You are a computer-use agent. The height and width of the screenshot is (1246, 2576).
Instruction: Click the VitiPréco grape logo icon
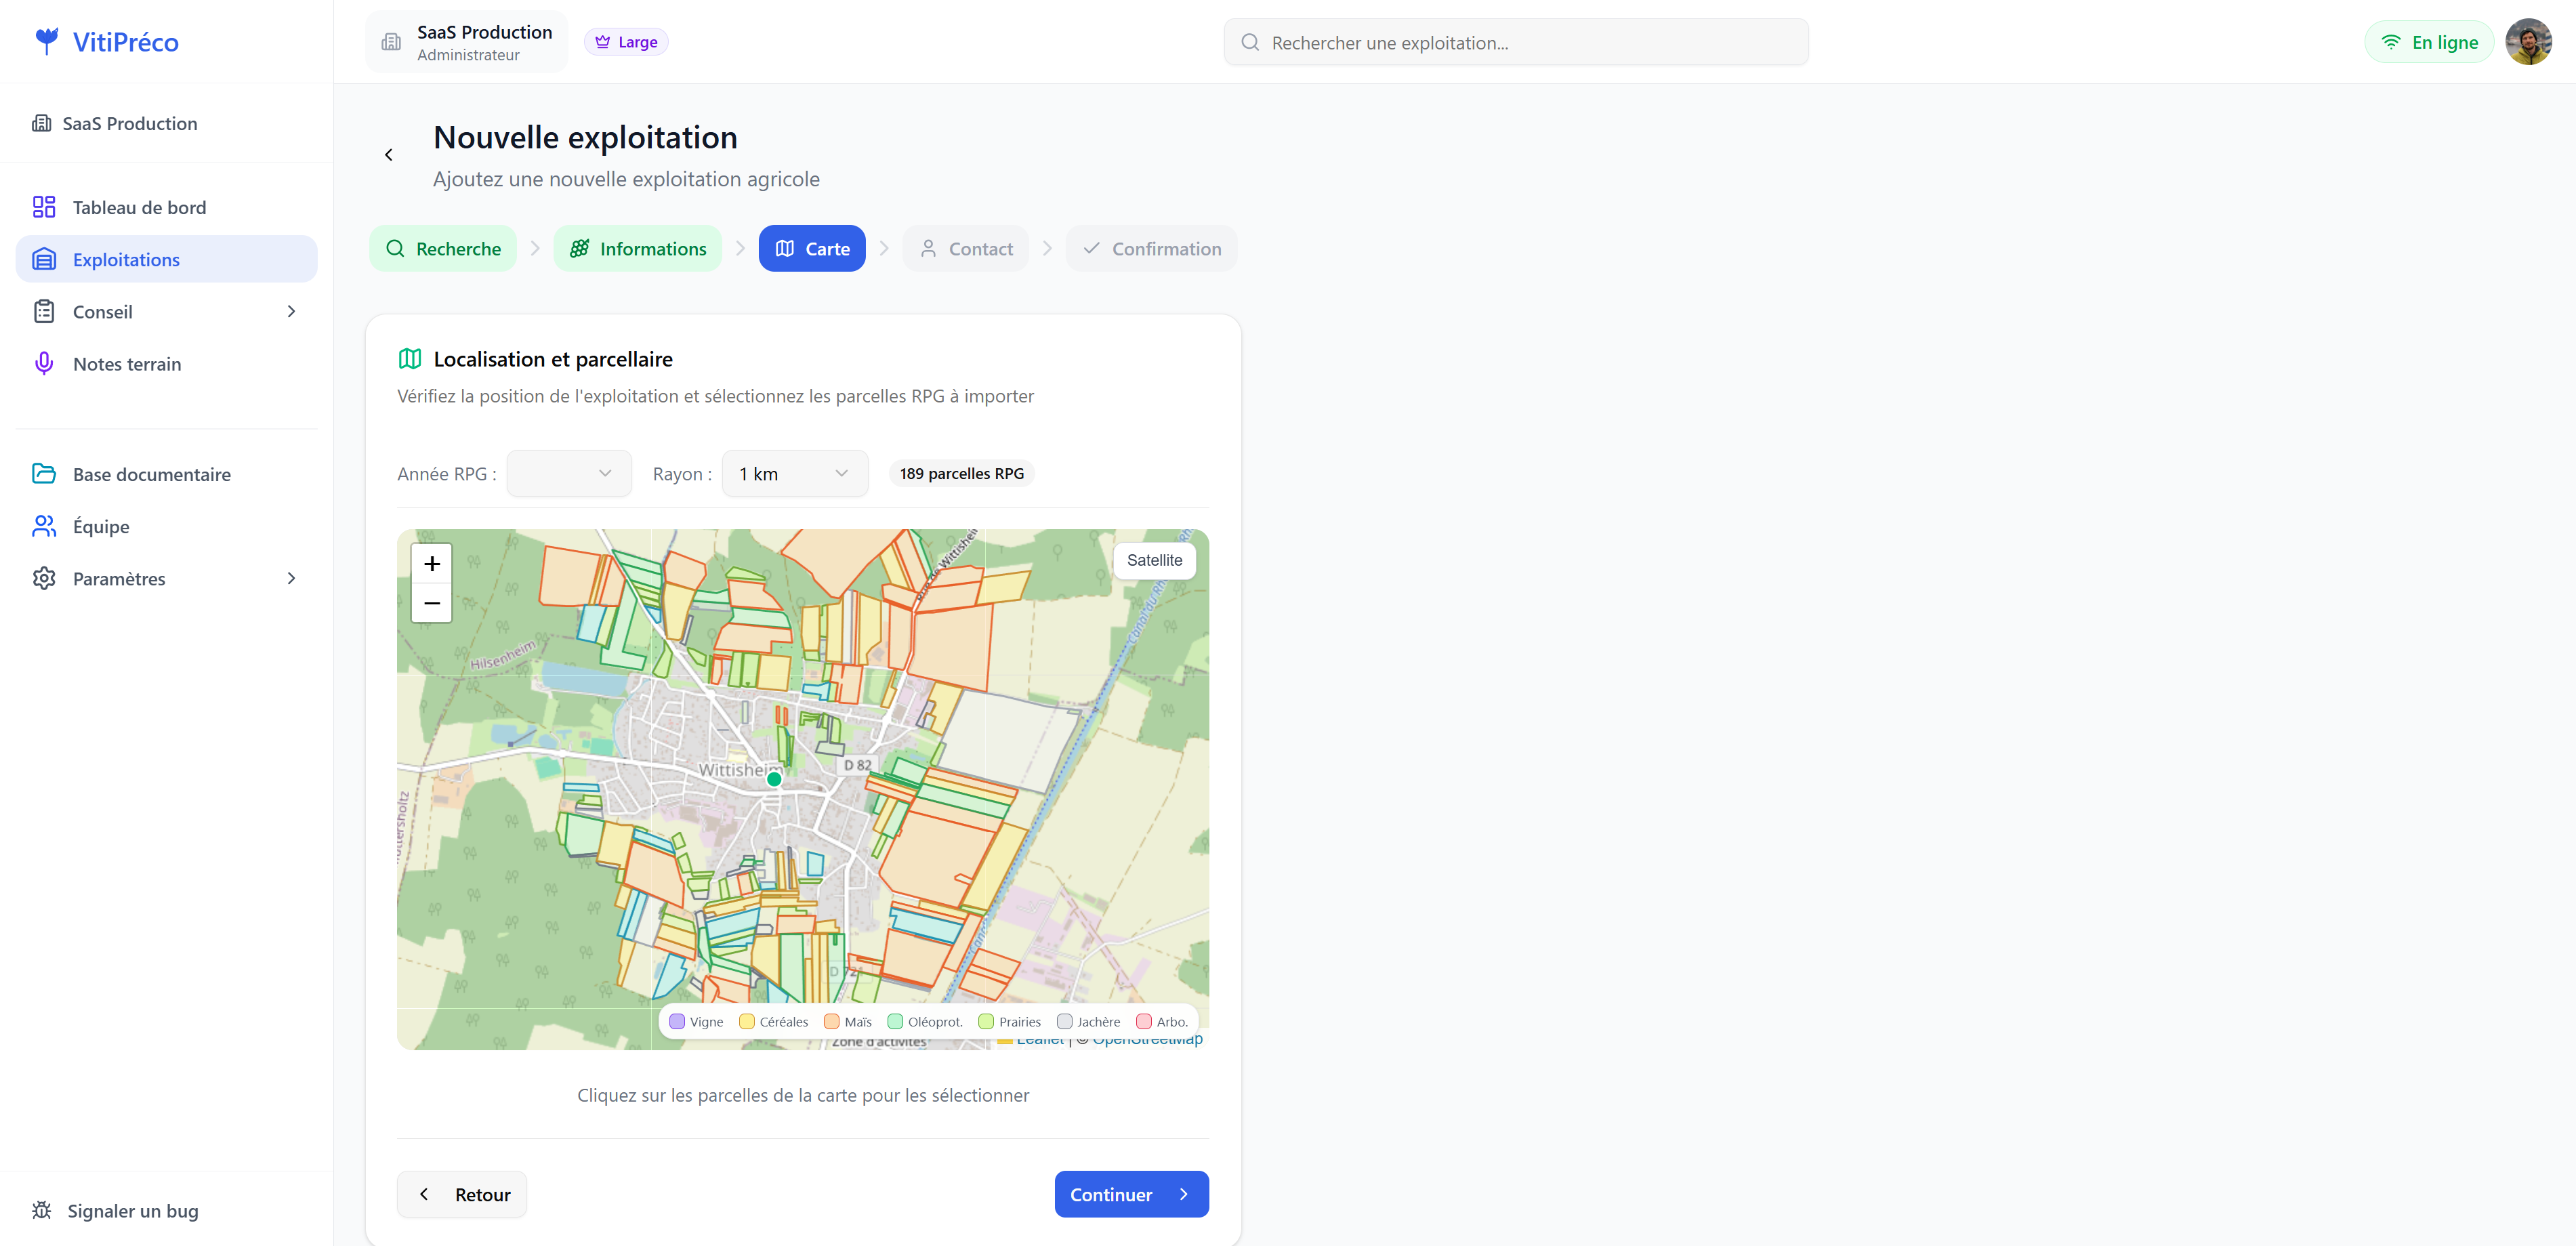pos(46,41)
